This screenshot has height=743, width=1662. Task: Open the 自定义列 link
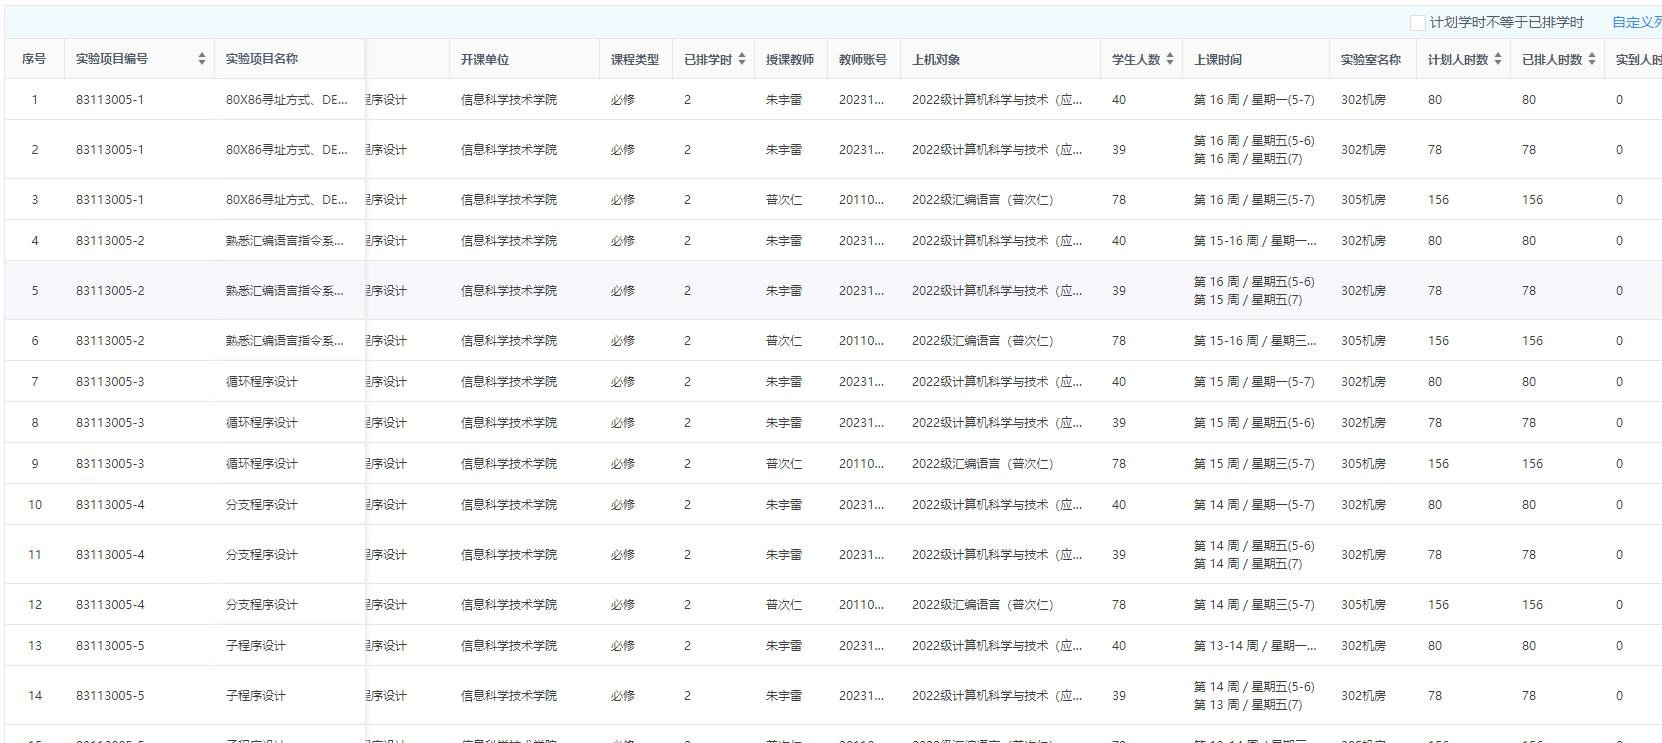[x=1636, y=22]
